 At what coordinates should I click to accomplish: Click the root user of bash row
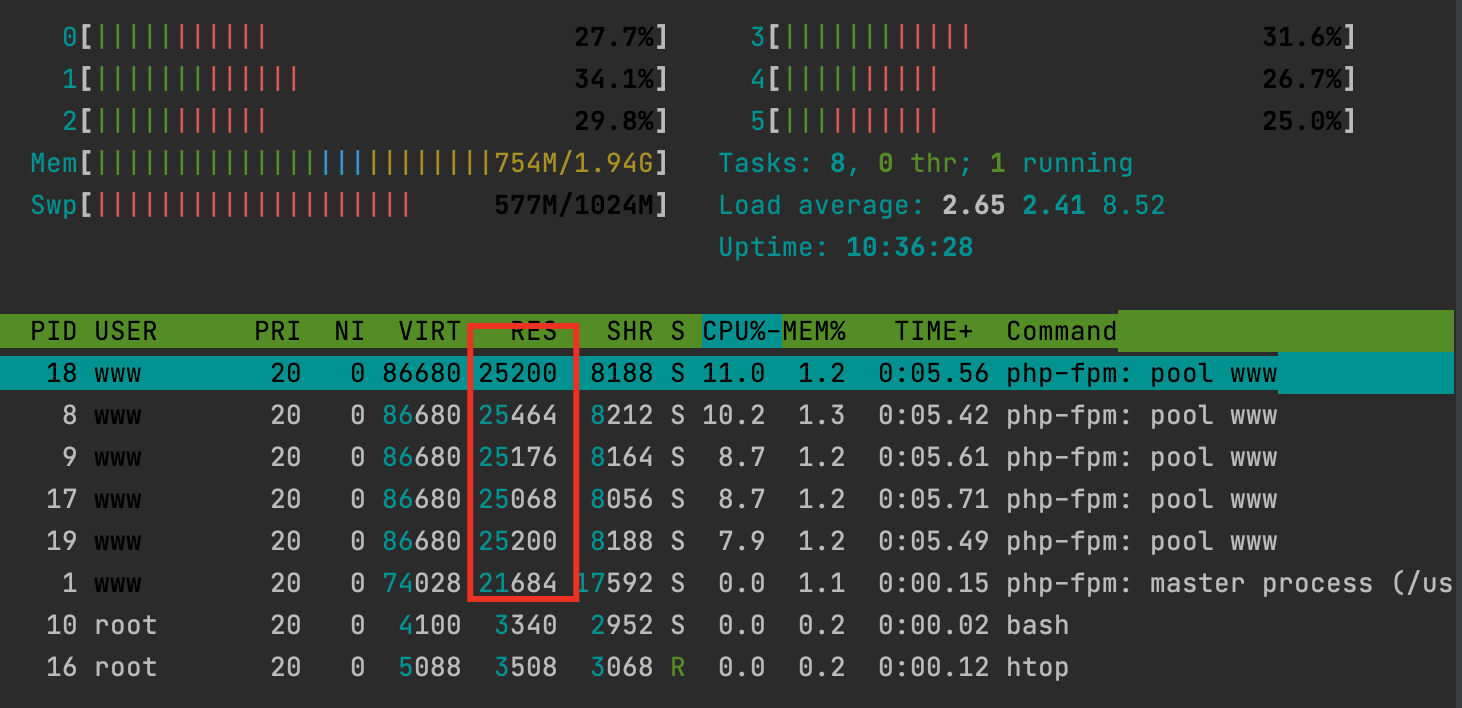[x=126, y=625]
